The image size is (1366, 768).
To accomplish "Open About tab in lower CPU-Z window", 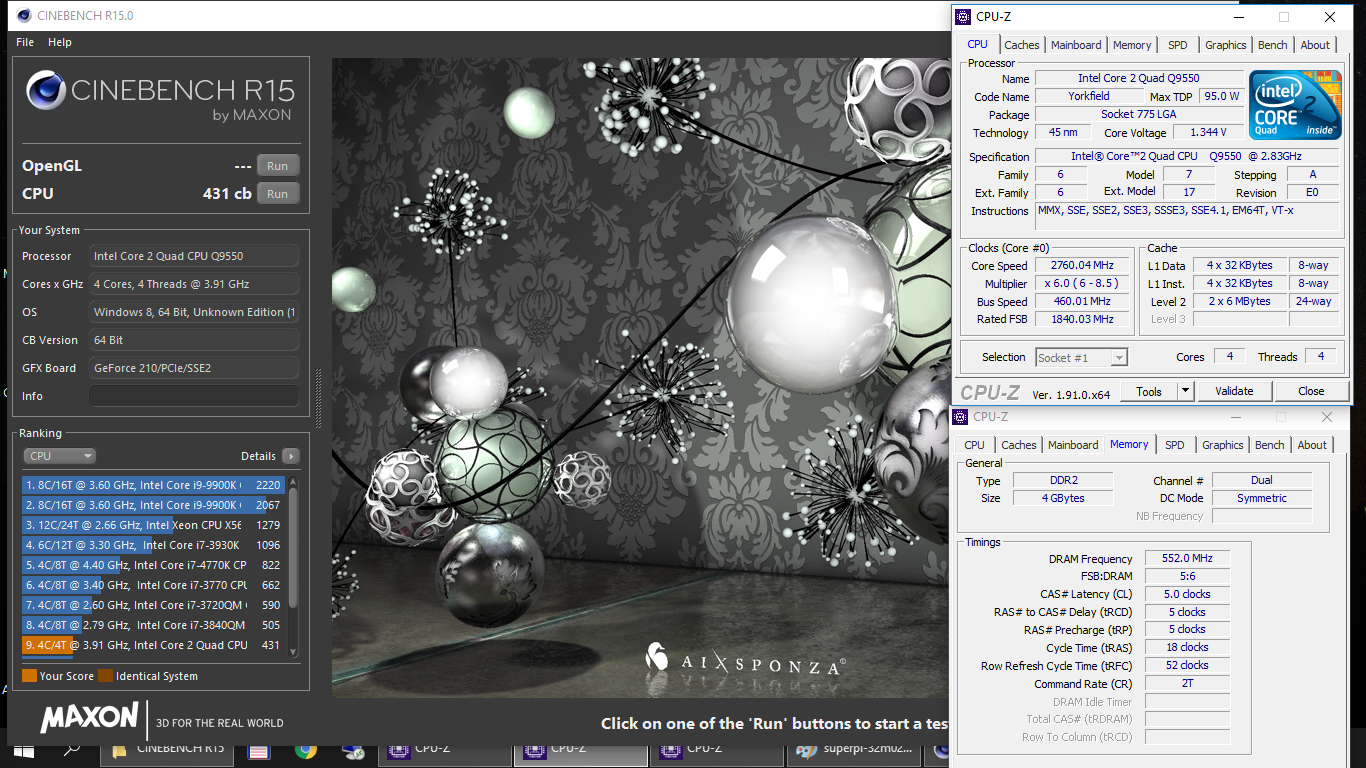I will 1312,445.
